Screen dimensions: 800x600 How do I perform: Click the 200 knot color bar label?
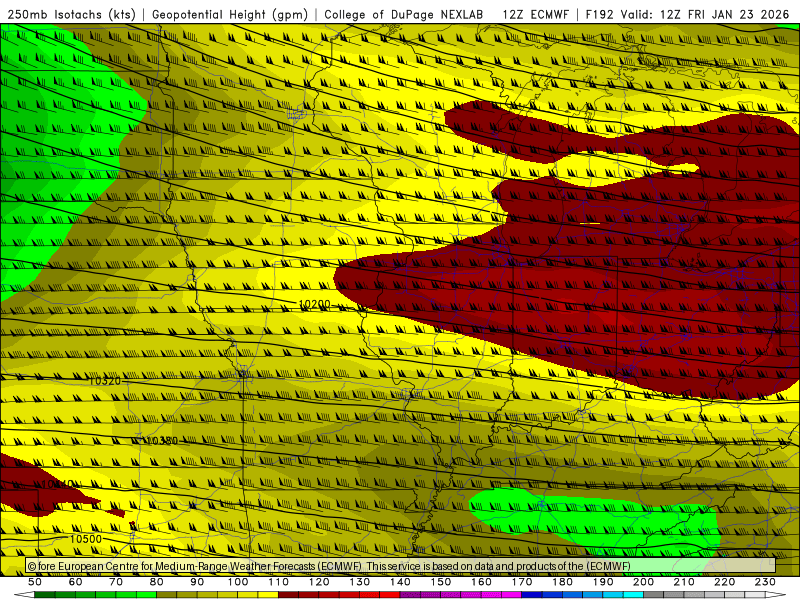point(643,582)
